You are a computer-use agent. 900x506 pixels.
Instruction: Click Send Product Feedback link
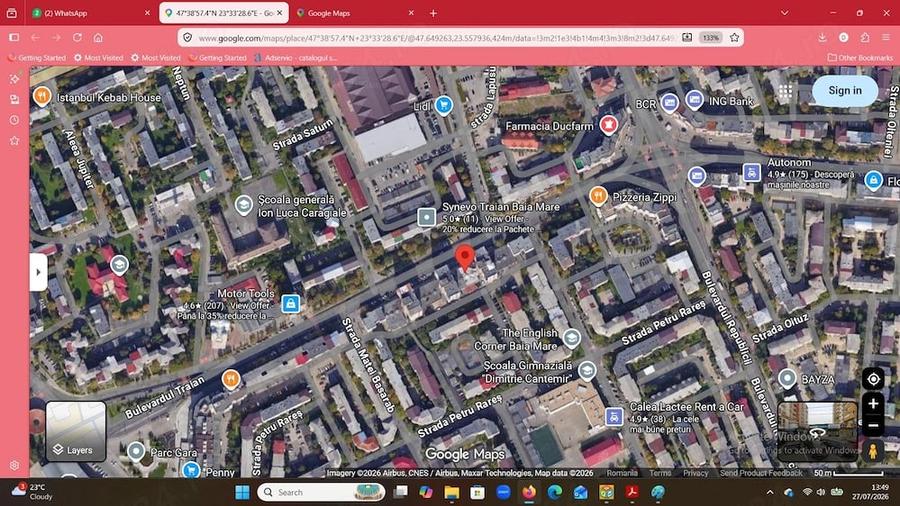click(x=761, y=473)
